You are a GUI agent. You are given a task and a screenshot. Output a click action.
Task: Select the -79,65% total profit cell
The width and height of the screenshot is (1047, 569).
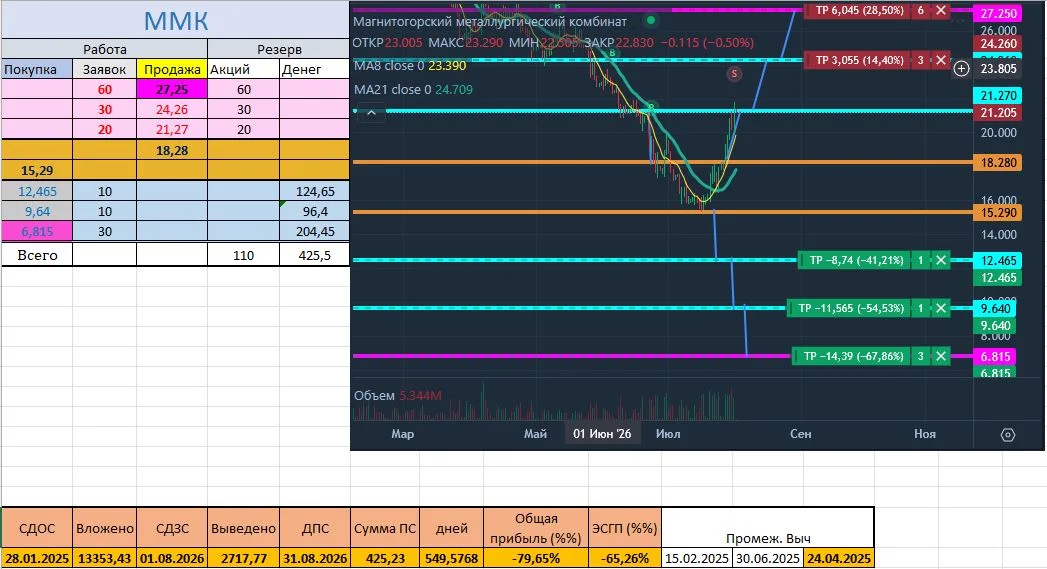[536, 558]
